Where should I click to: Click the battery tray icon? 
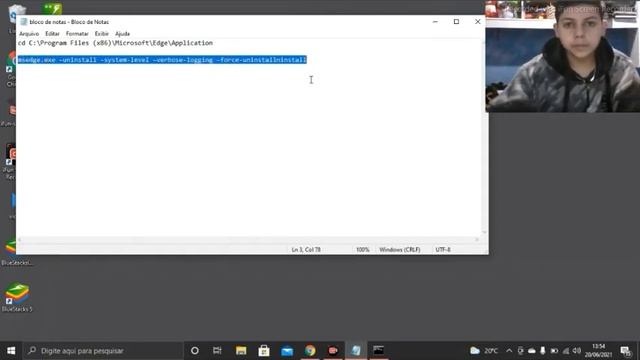[554, 351]
